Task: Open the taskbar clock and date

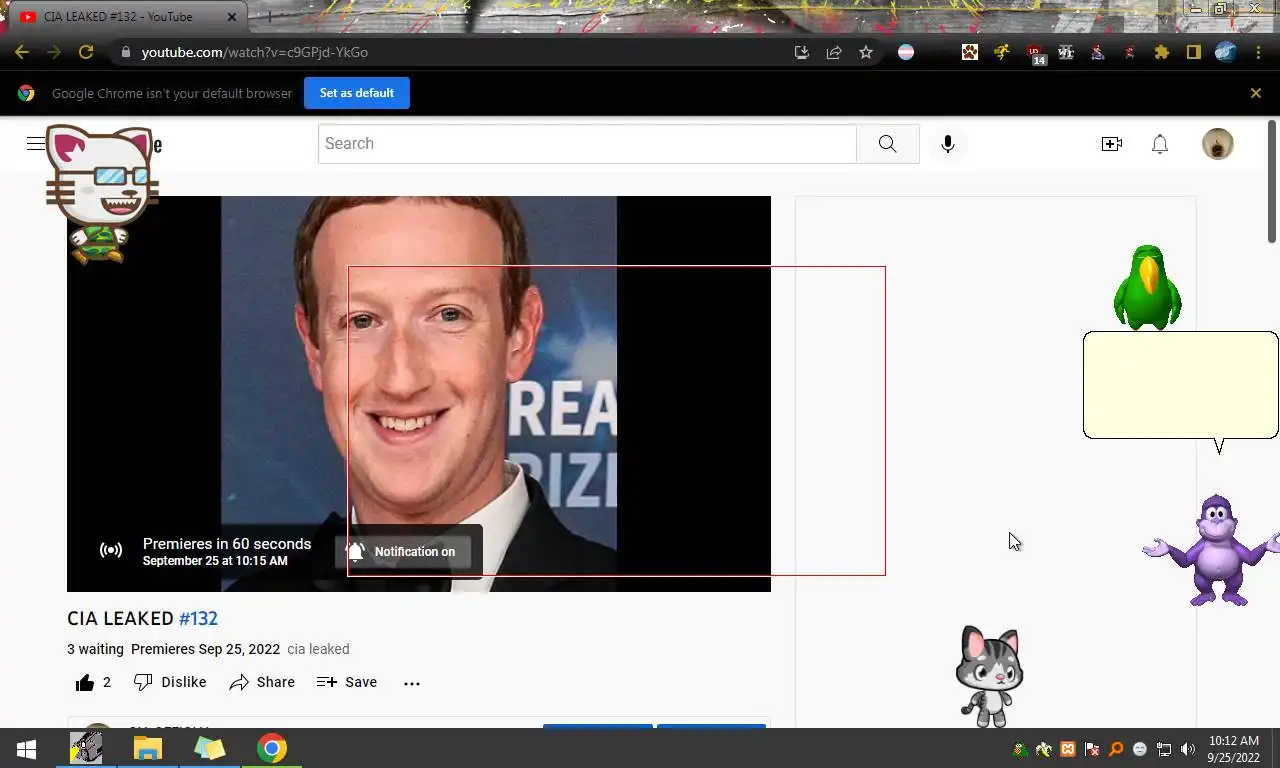Action: coord(1234,749)
